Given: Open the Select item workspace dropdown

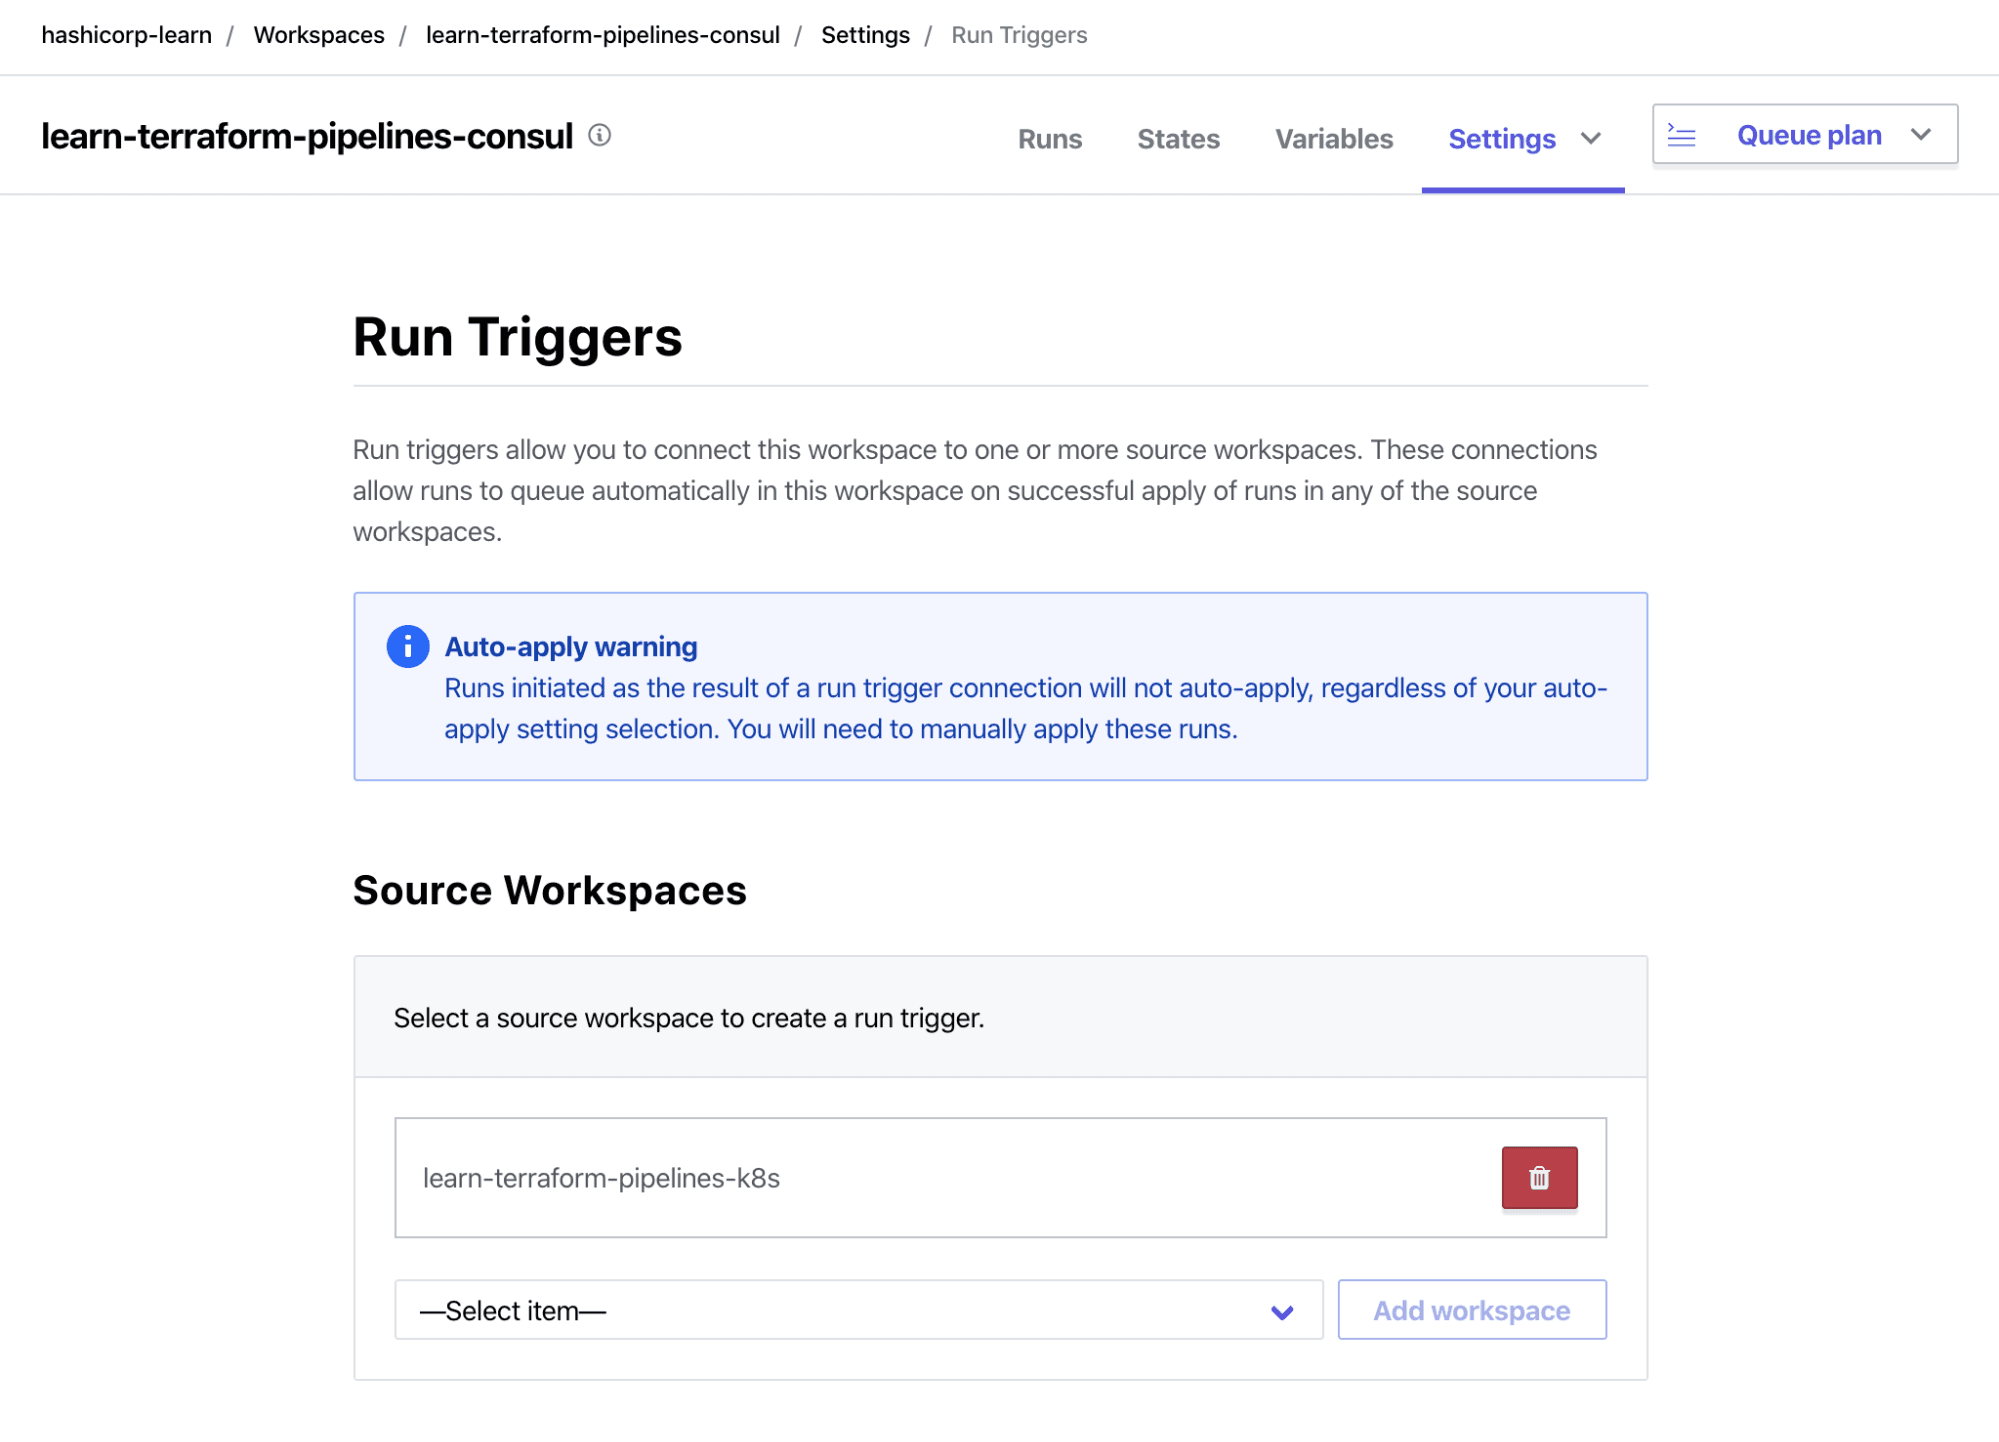Looking at the screenshot, I should click(858, 1309).
